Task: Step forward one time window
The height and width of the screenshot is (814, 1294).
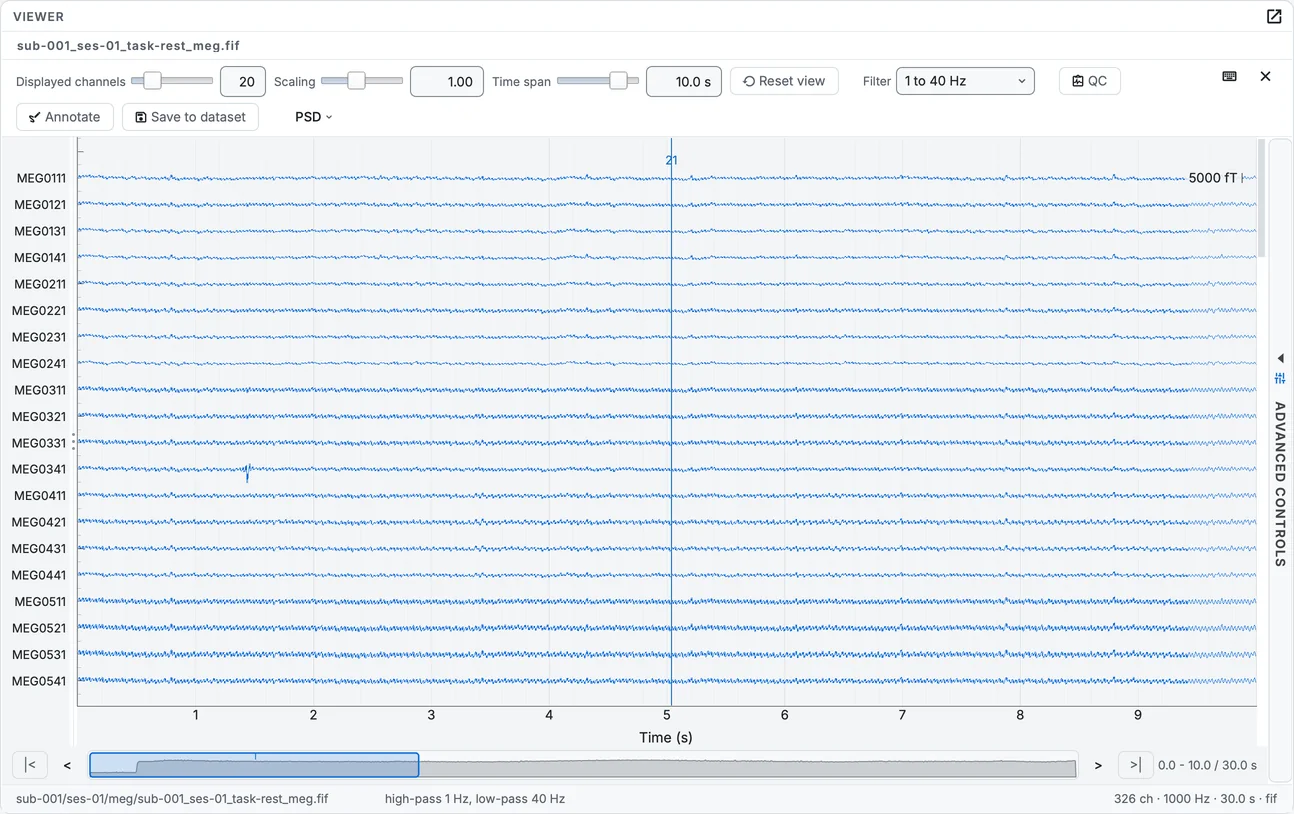Action: 1098,765
